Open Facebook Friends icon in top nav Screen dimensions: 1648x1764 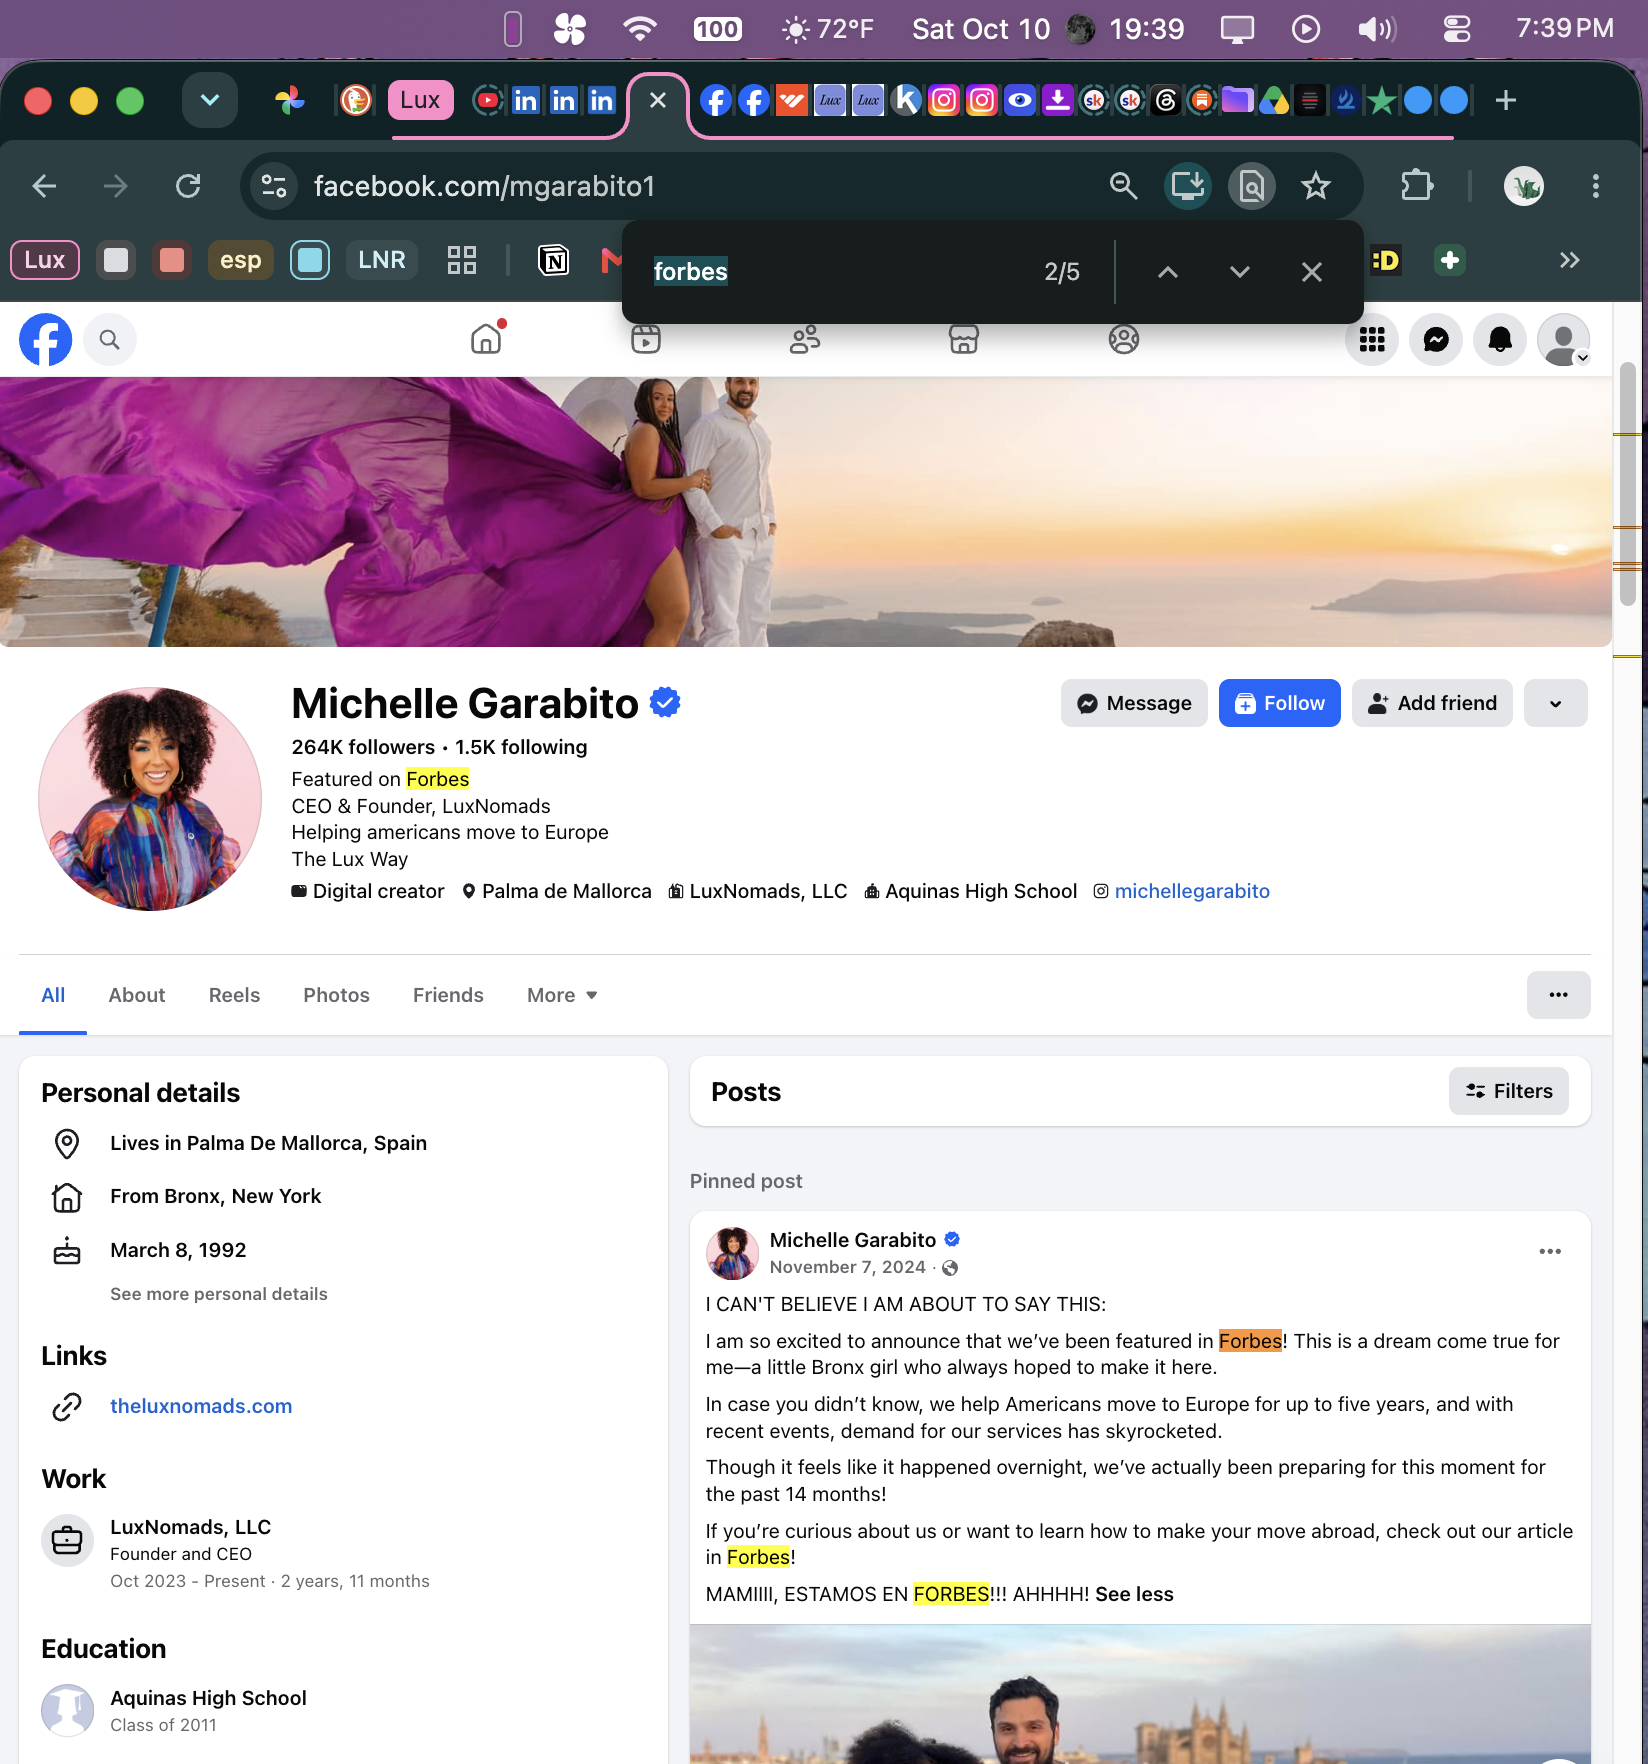[x=805, y=339]
